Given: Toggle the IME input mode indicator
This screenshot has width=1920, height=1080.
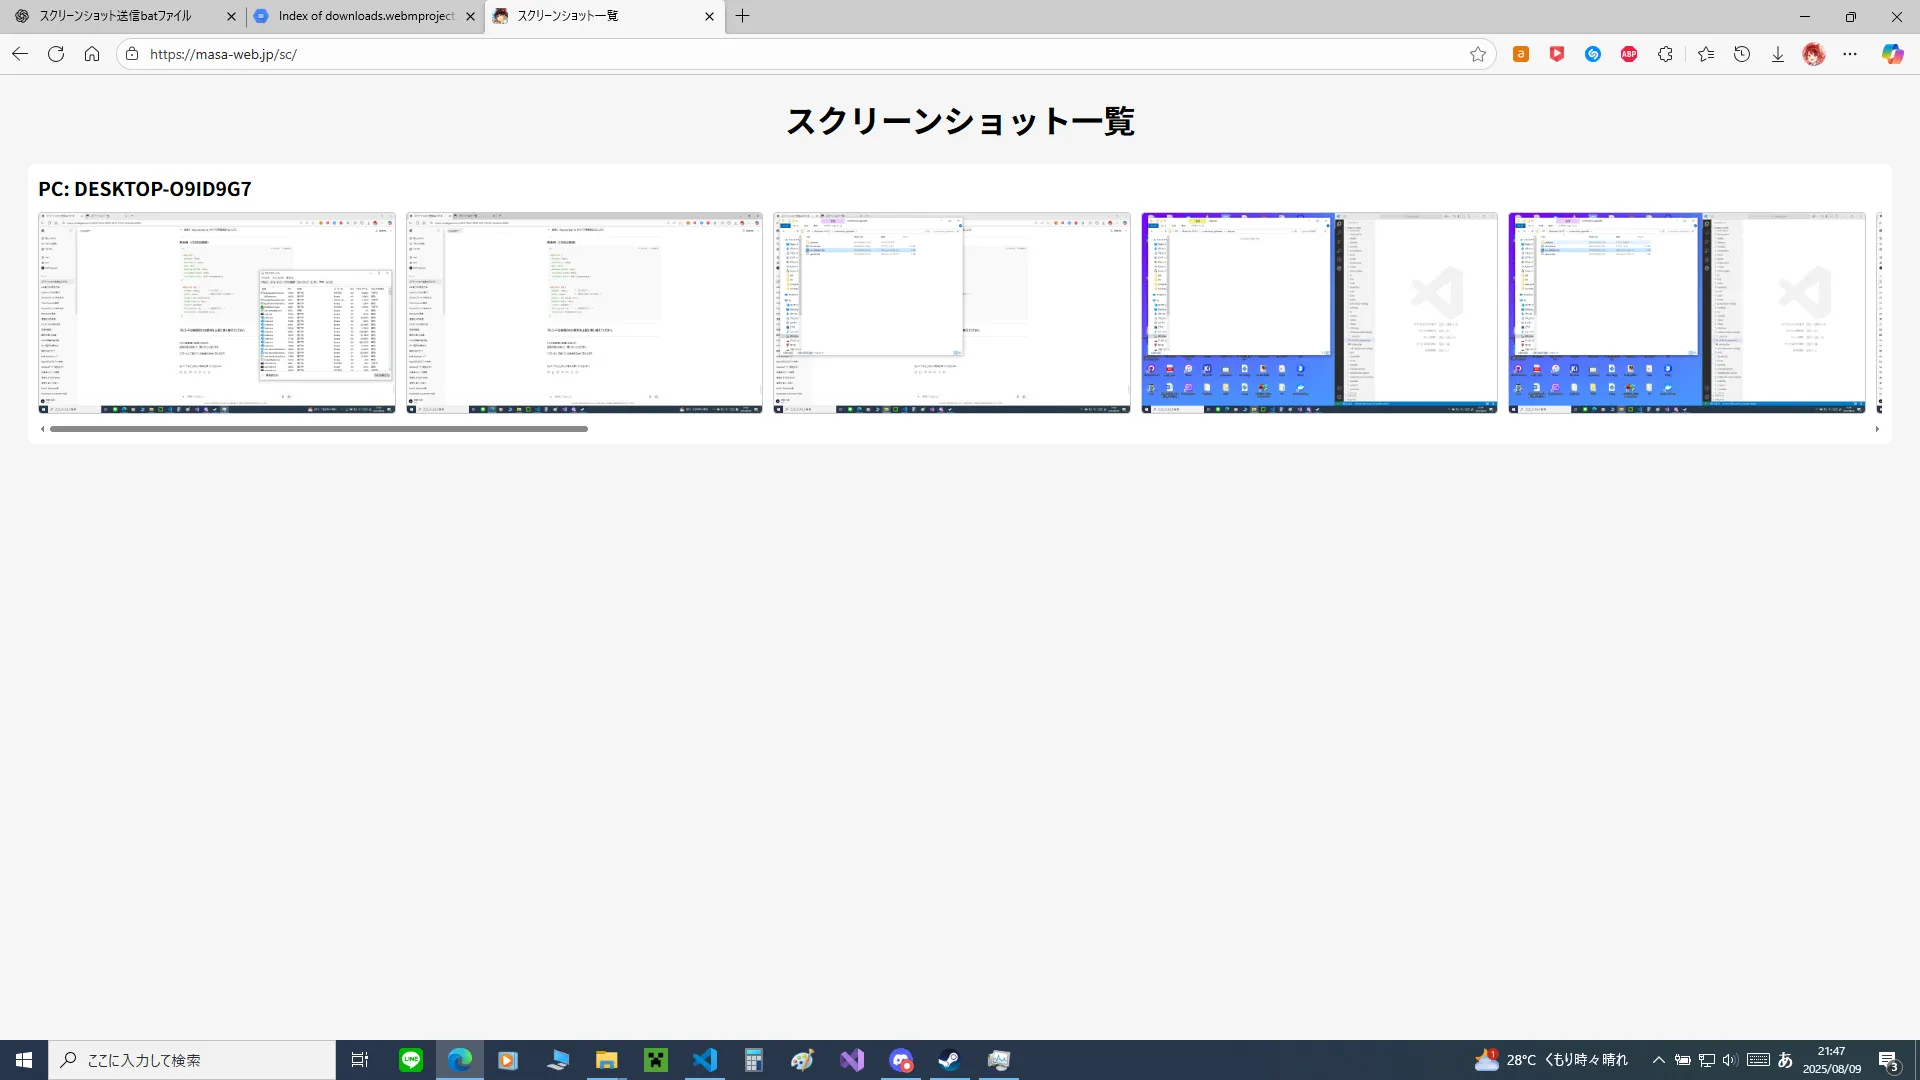Looking at the screenshot, I should (x=1786, y=1060).
